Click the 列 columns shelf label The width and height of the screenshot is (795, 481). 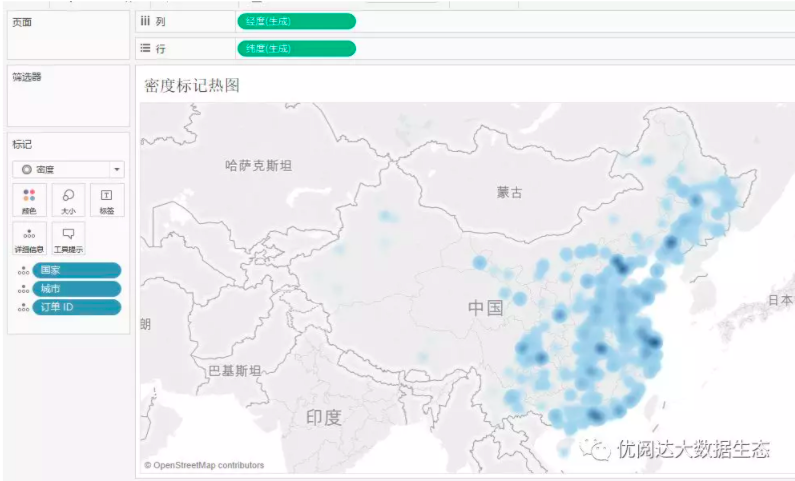coord(153,21)
